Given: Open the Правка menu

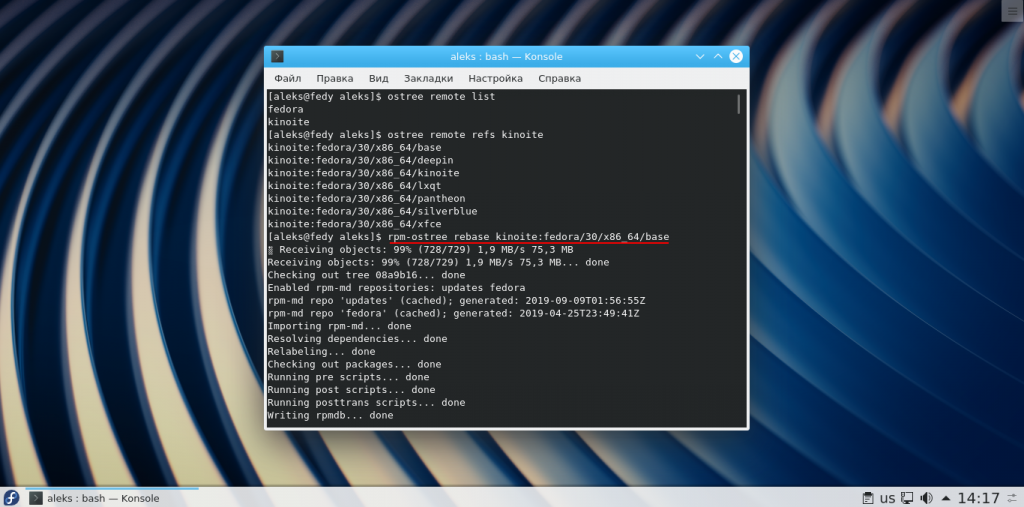Looking at the screenshot, I should [x=334, y=78].
